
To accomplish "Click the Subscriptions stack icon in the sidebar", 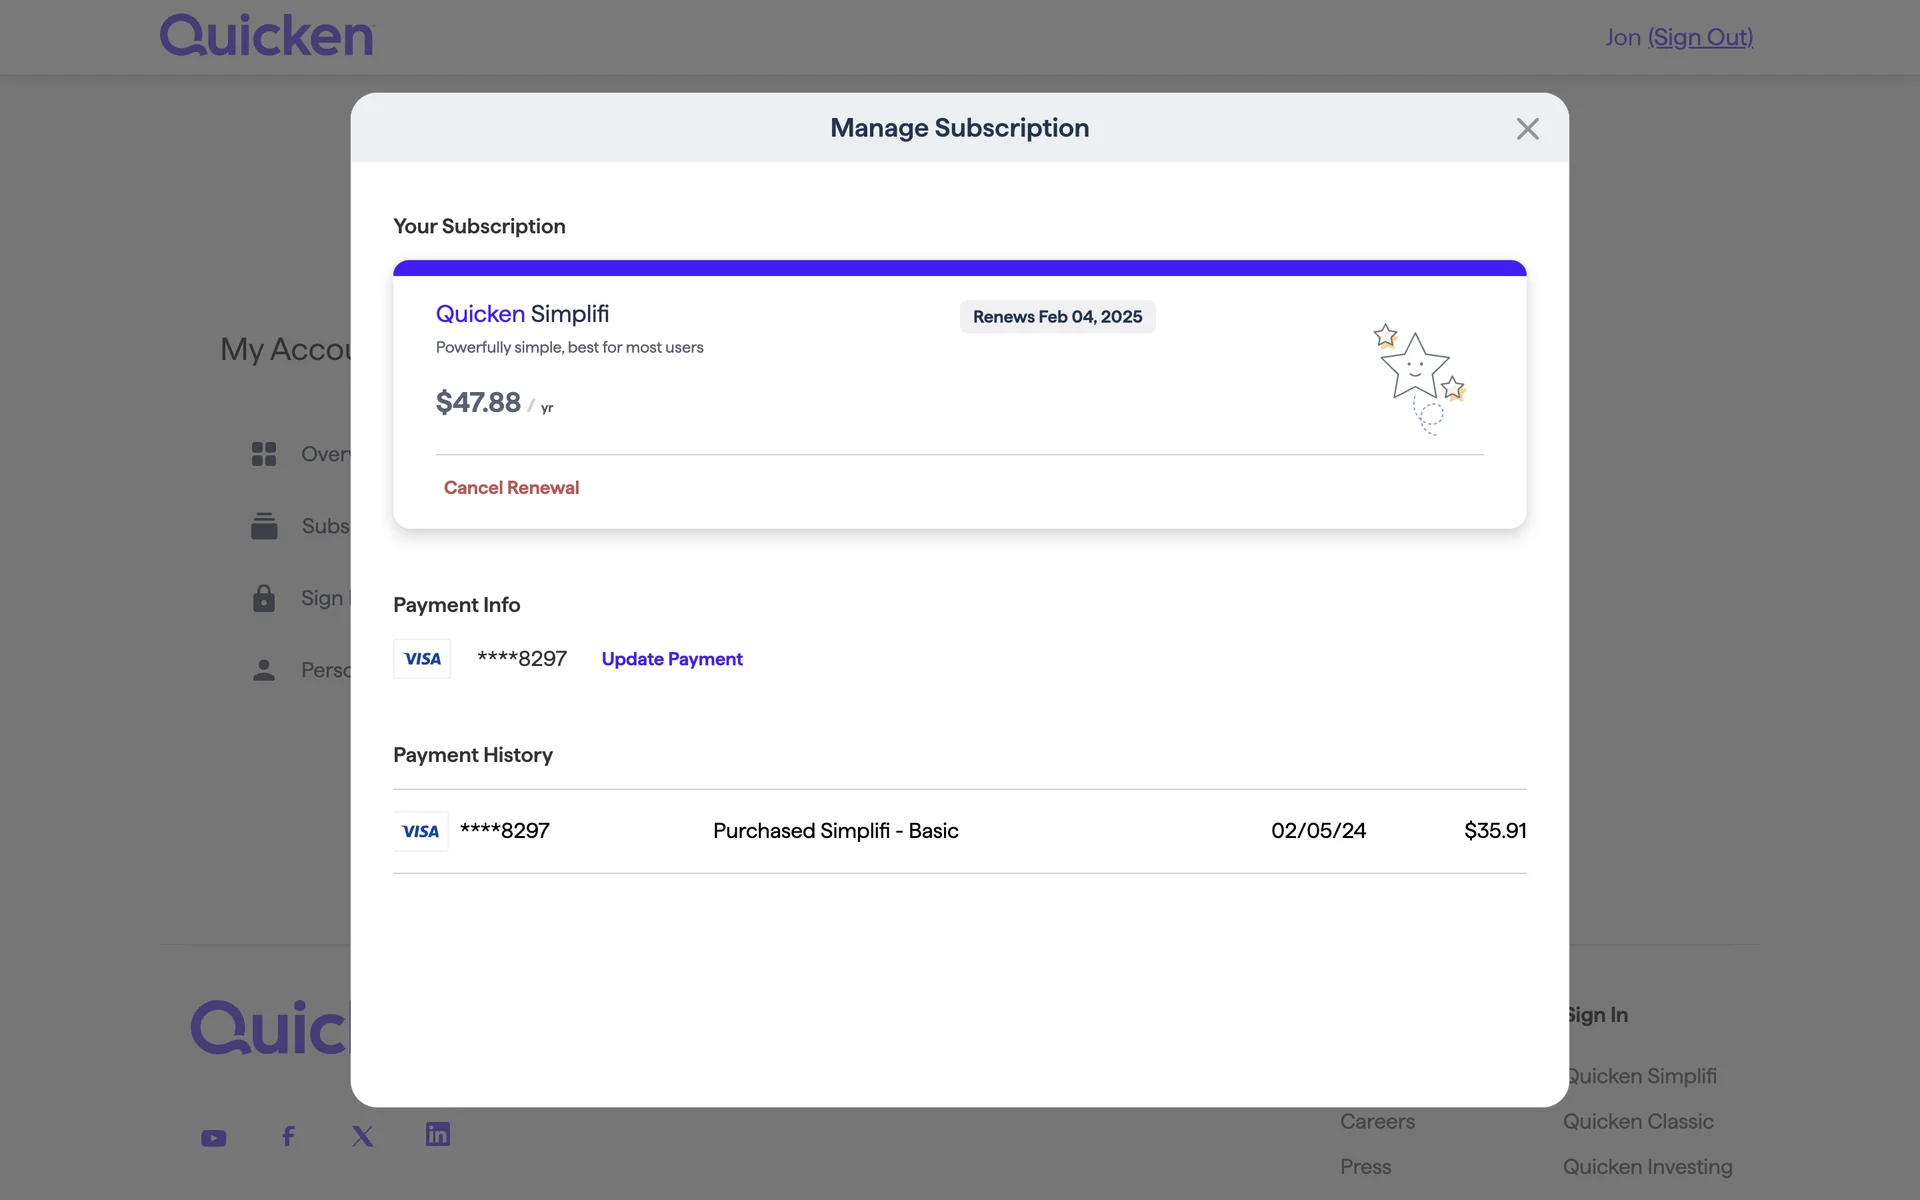I will pos(264,526).
